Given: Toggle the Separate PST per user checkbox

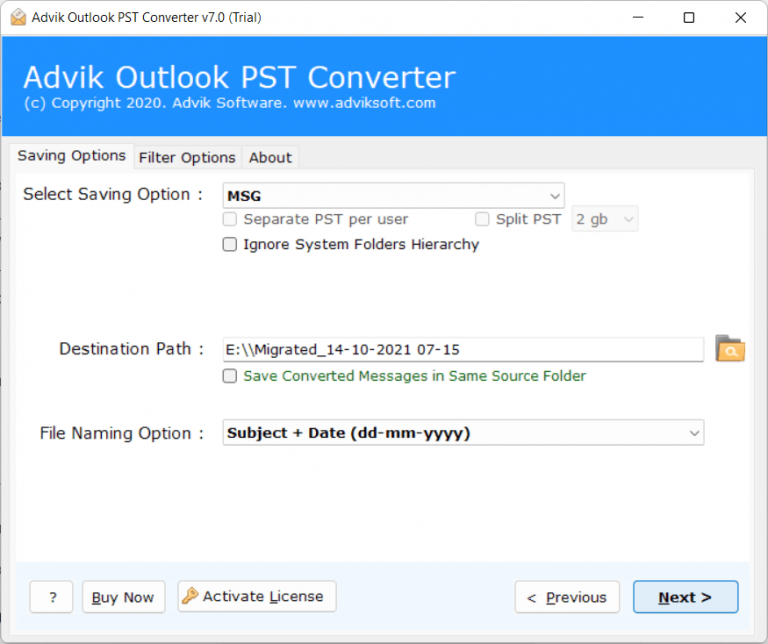Looking at the screenshot, I should click(x=230, y=219).
